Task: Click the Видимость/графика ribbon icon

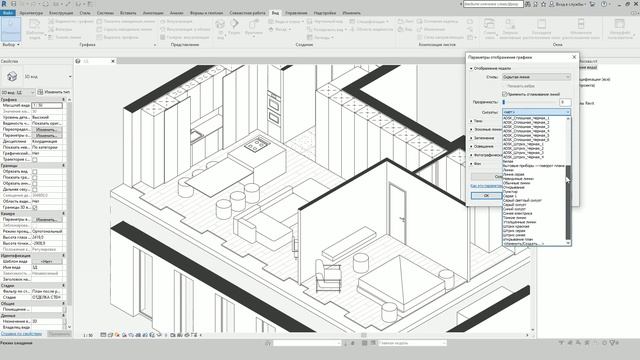Action: tap(51, 21)
